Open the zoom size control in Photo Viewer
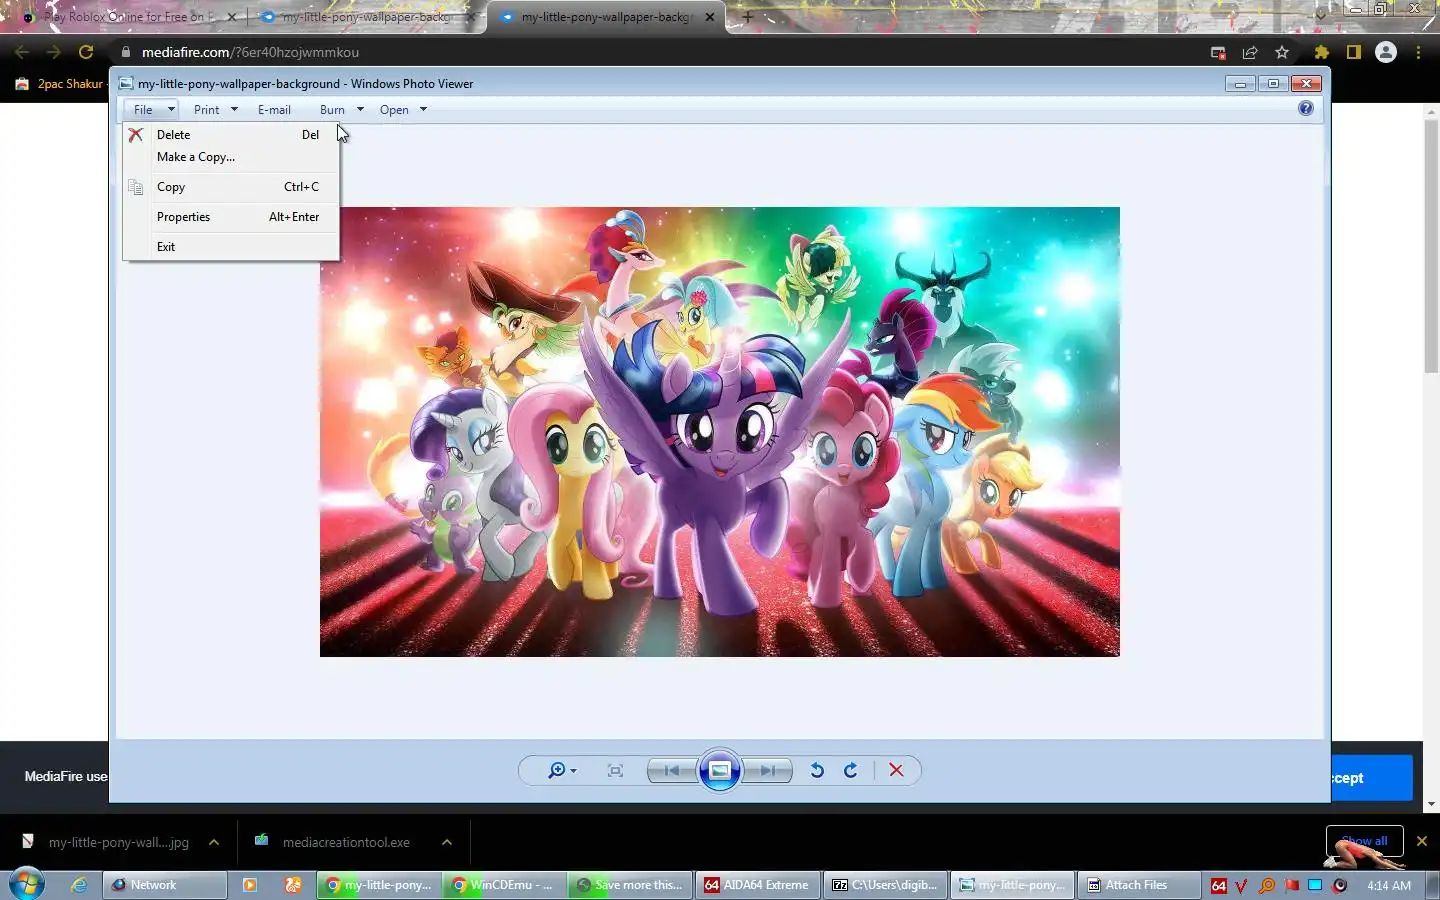 pyautogui.click(x=562, y=770)
